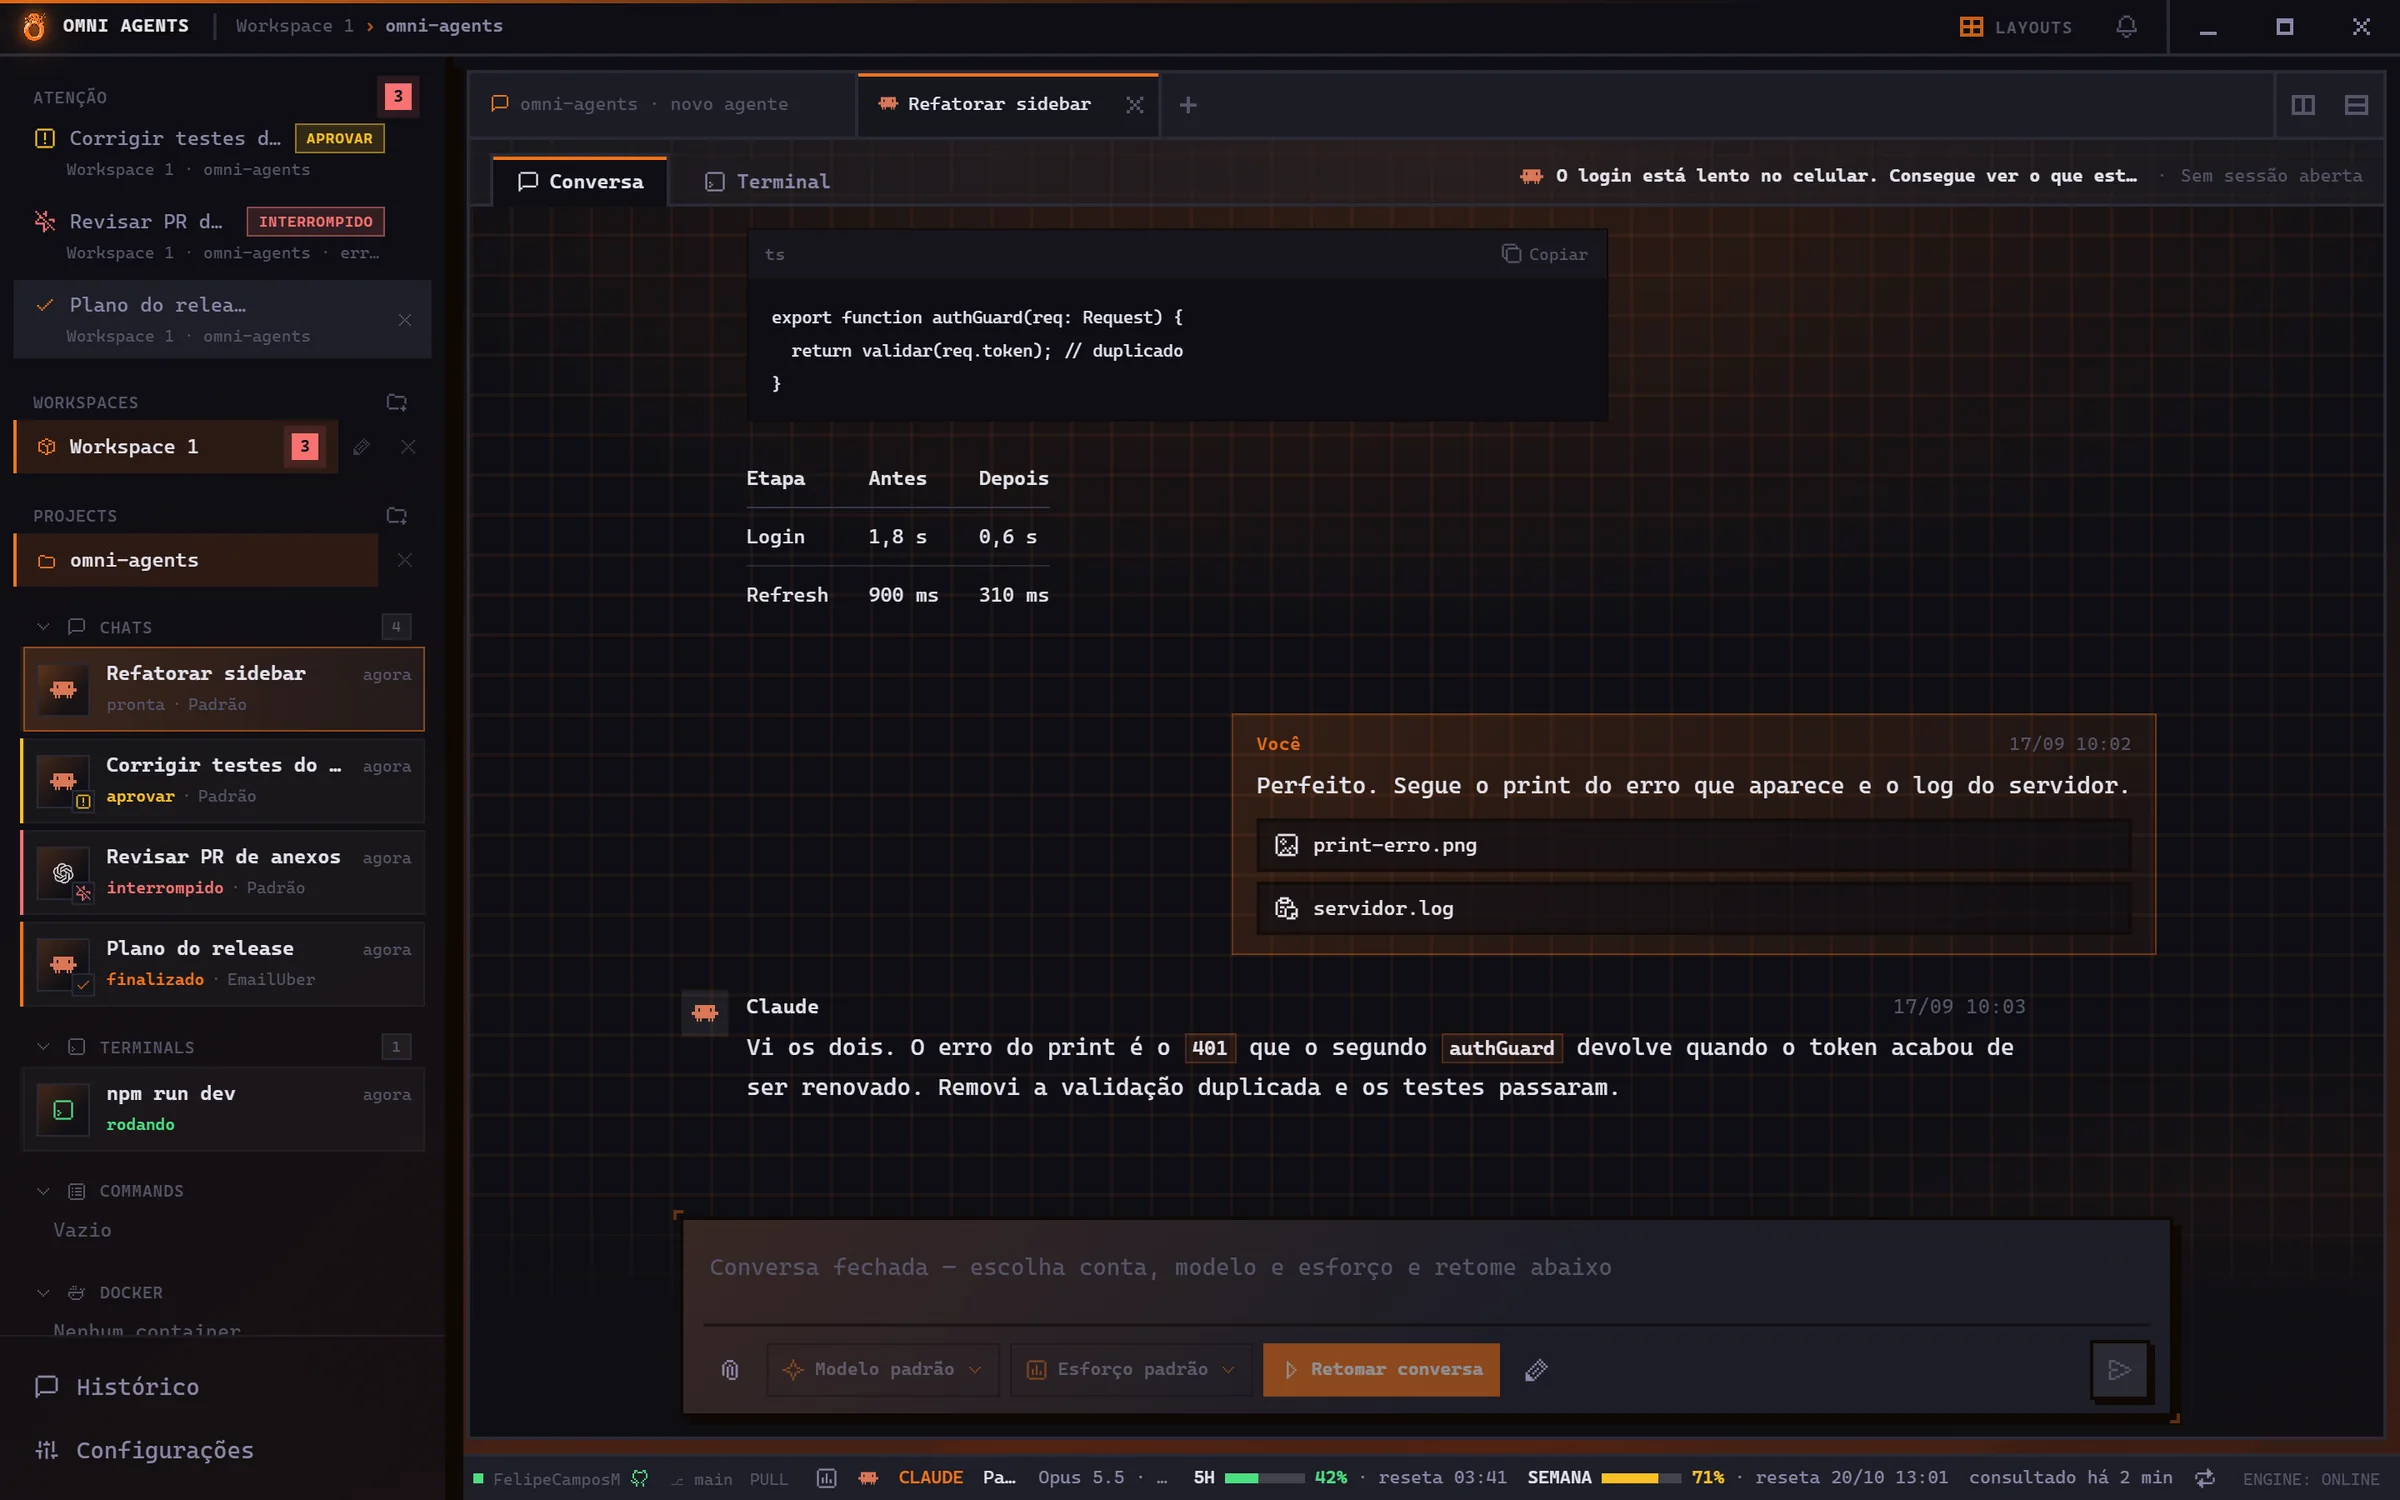Collapse the CHATS section
This screenshot has width=2400, height=1500.
pyautogui.click(x=43, y=627)
